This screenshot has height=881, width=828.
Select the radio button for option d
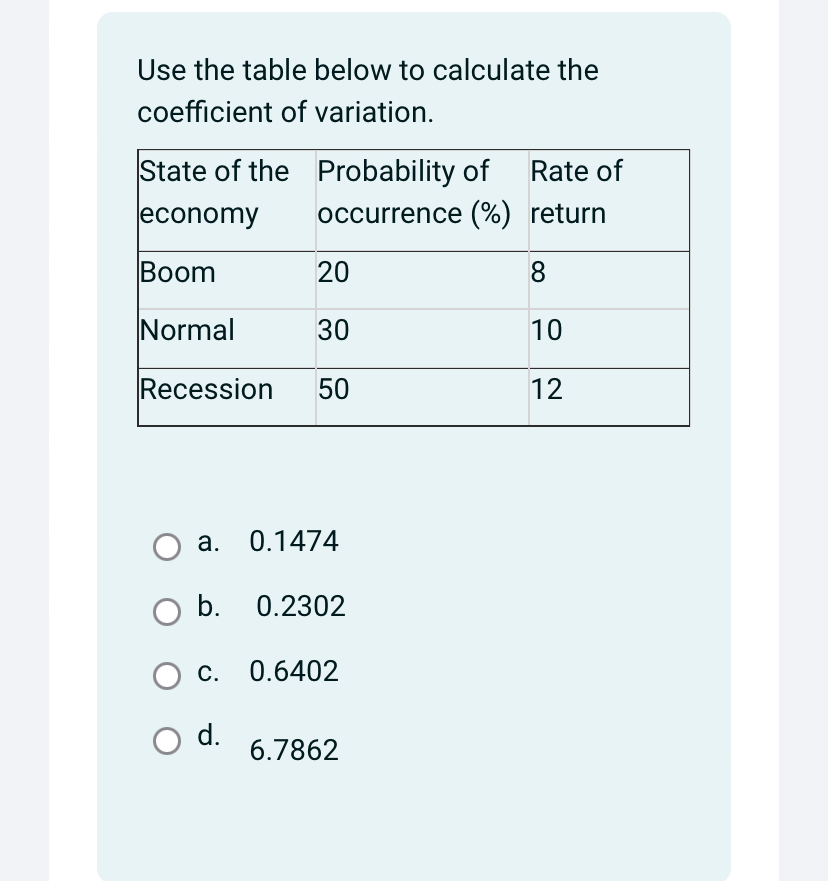tap(168, 742)
